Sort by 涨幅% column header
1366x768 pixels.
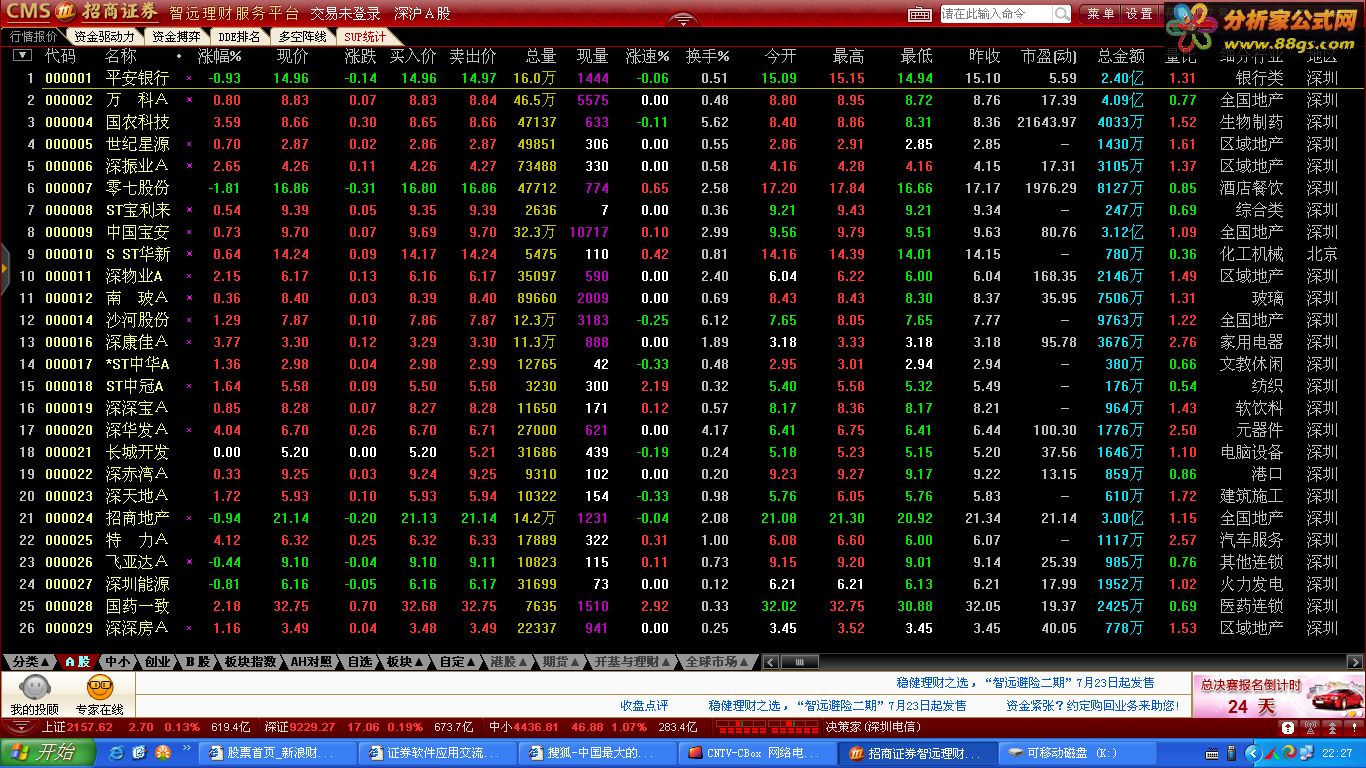[220, 56]
